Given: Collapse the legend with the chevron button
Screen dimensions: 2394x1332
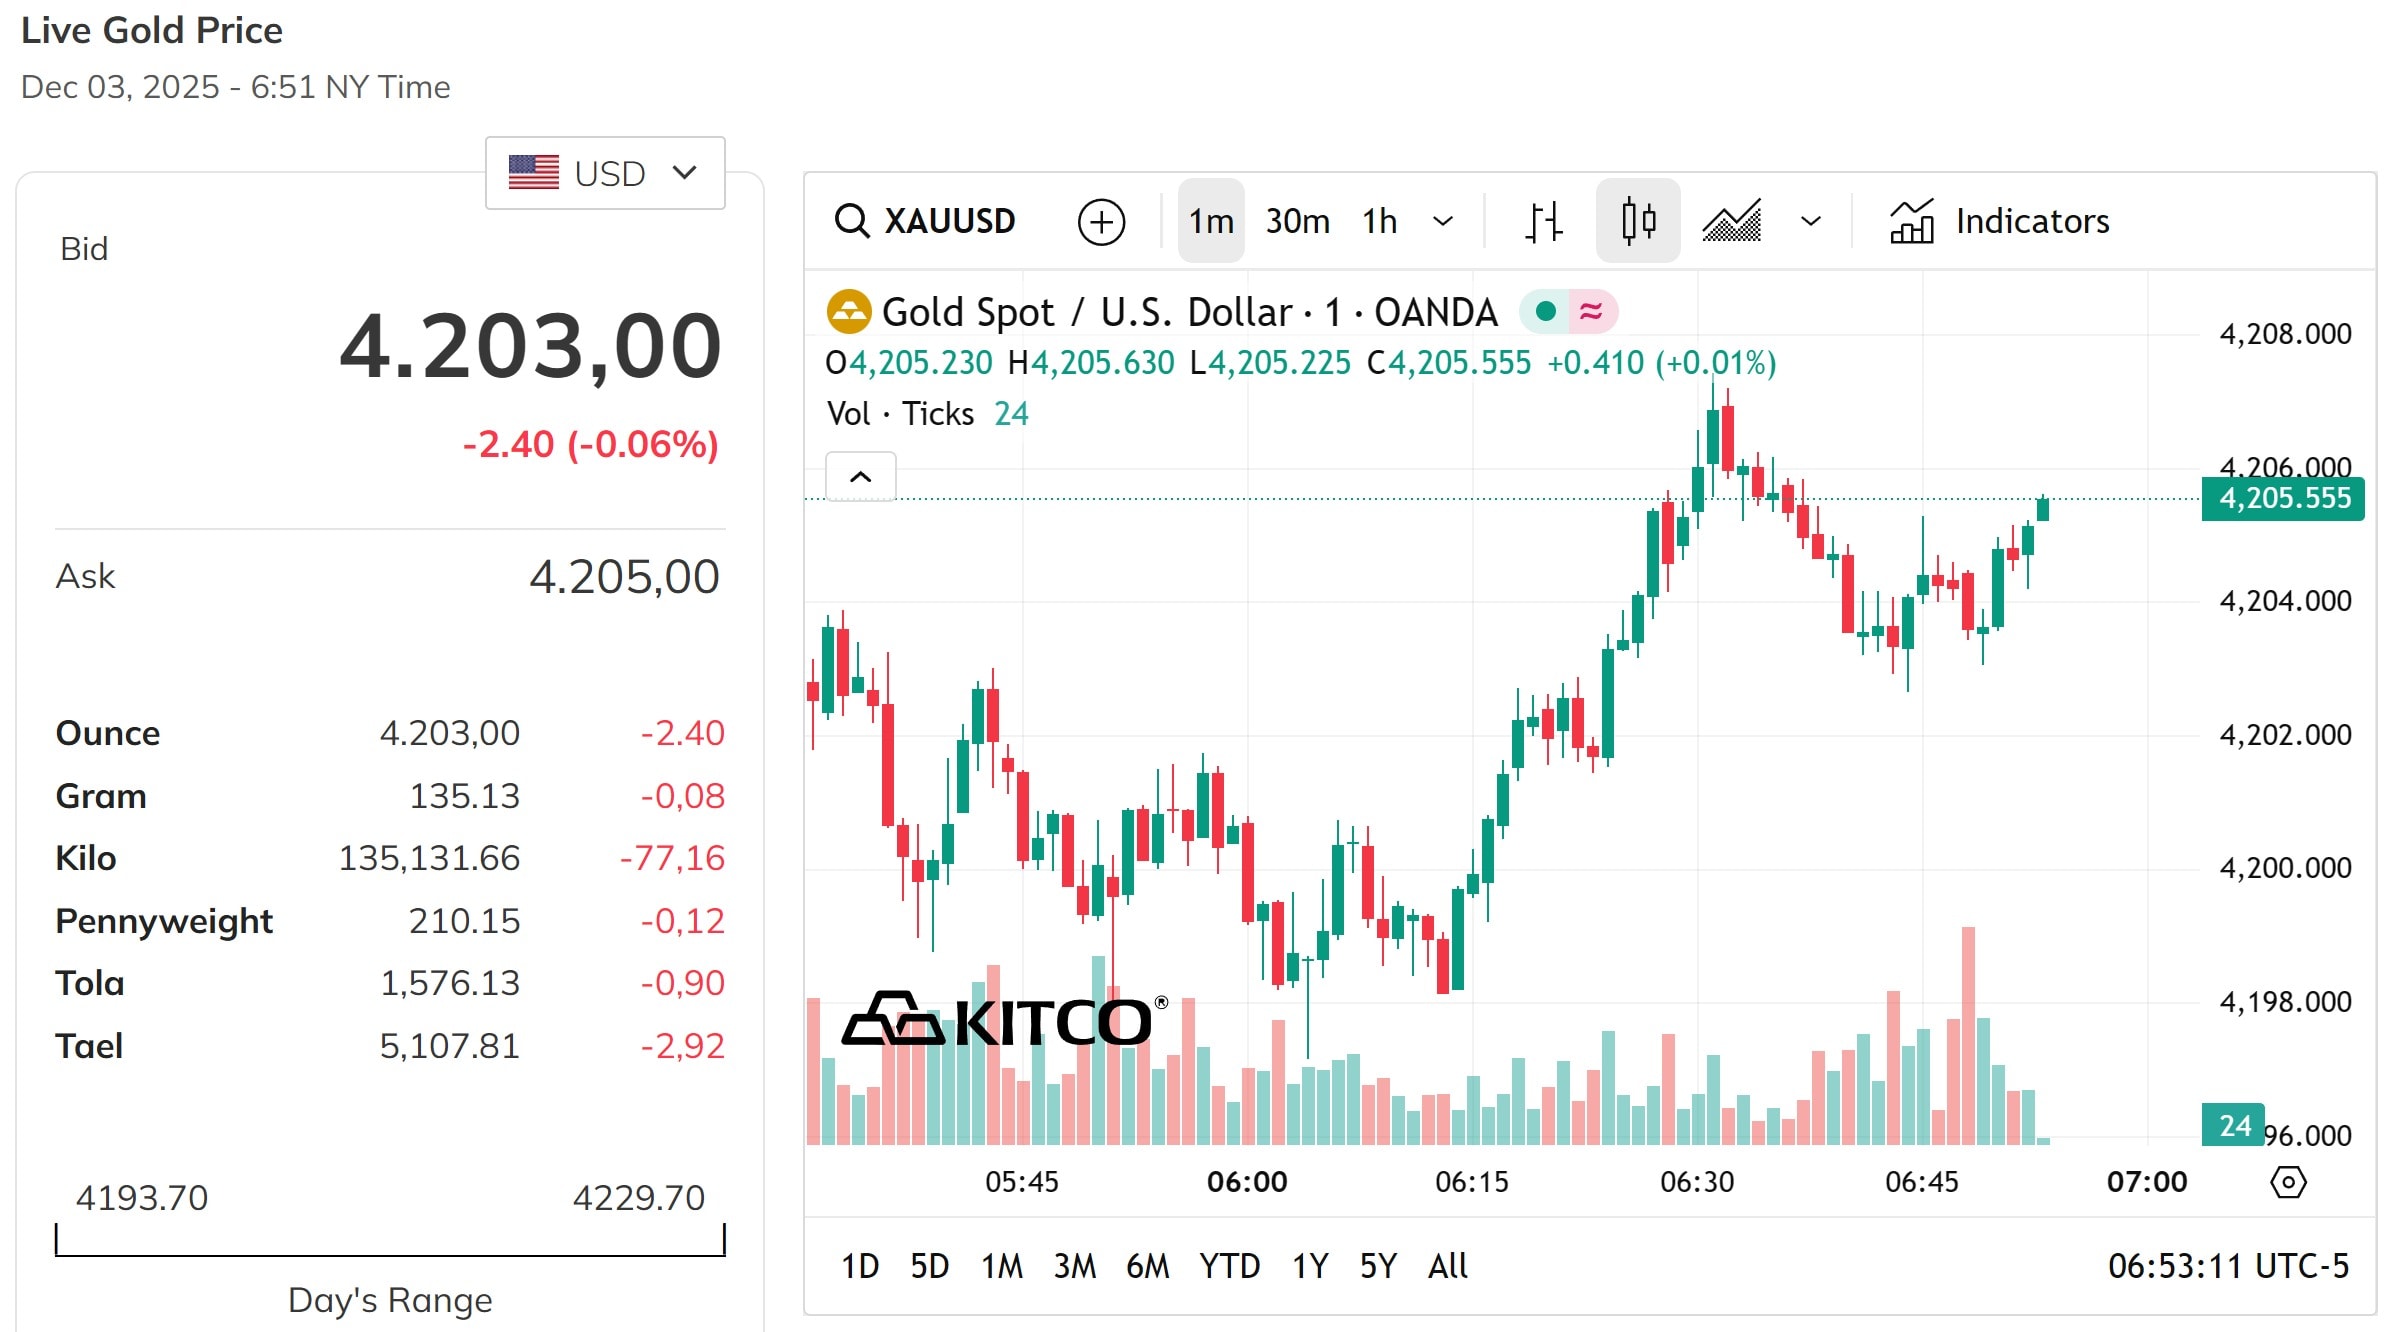Looking at the screenshot, I should [860, 477].
